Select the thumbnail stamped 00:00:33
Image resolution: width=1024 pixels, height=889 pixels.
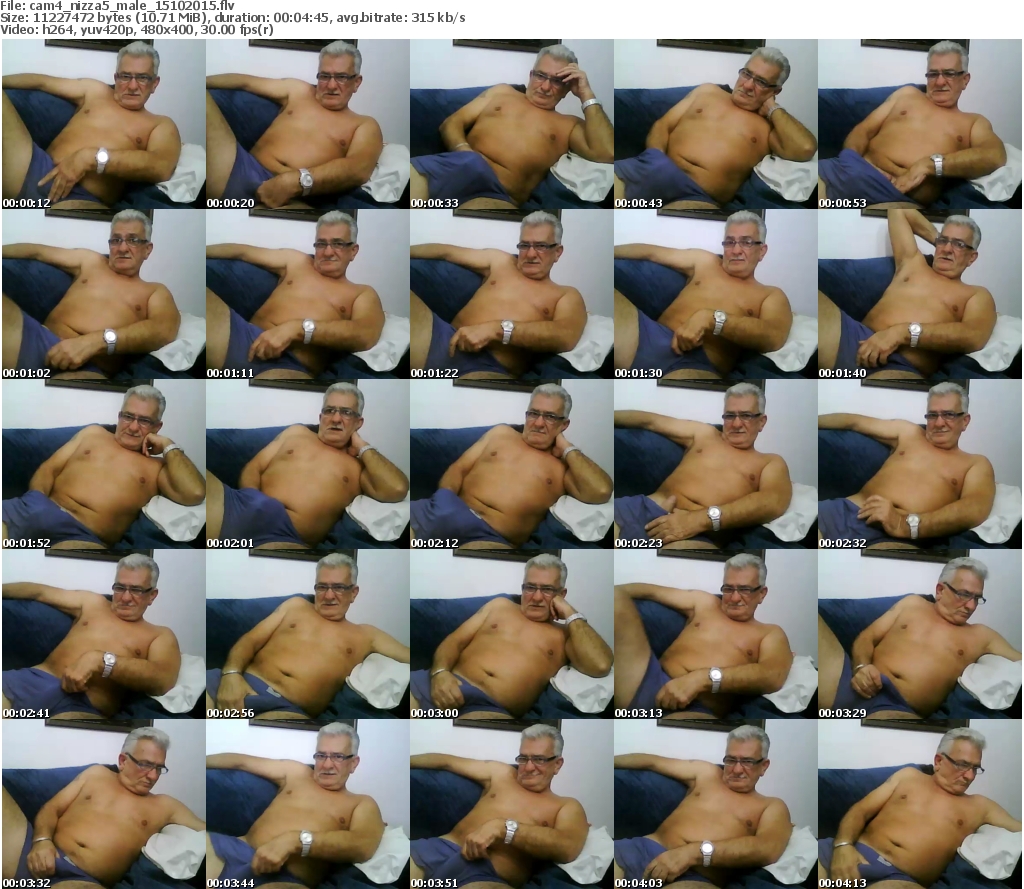(x=512, y=124)
